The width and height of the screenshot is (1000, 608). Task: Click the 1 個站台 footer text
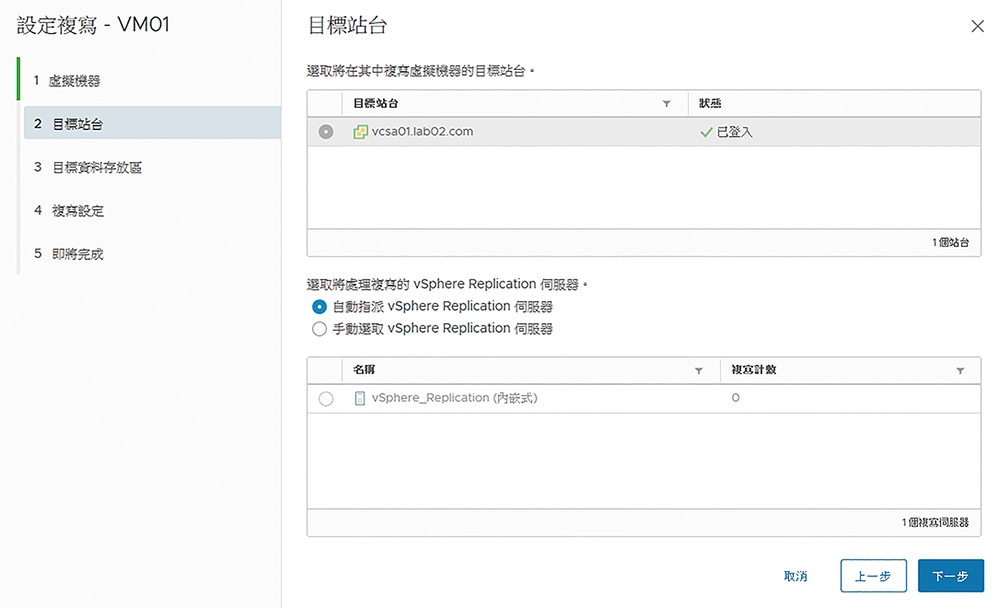(950, 242)
